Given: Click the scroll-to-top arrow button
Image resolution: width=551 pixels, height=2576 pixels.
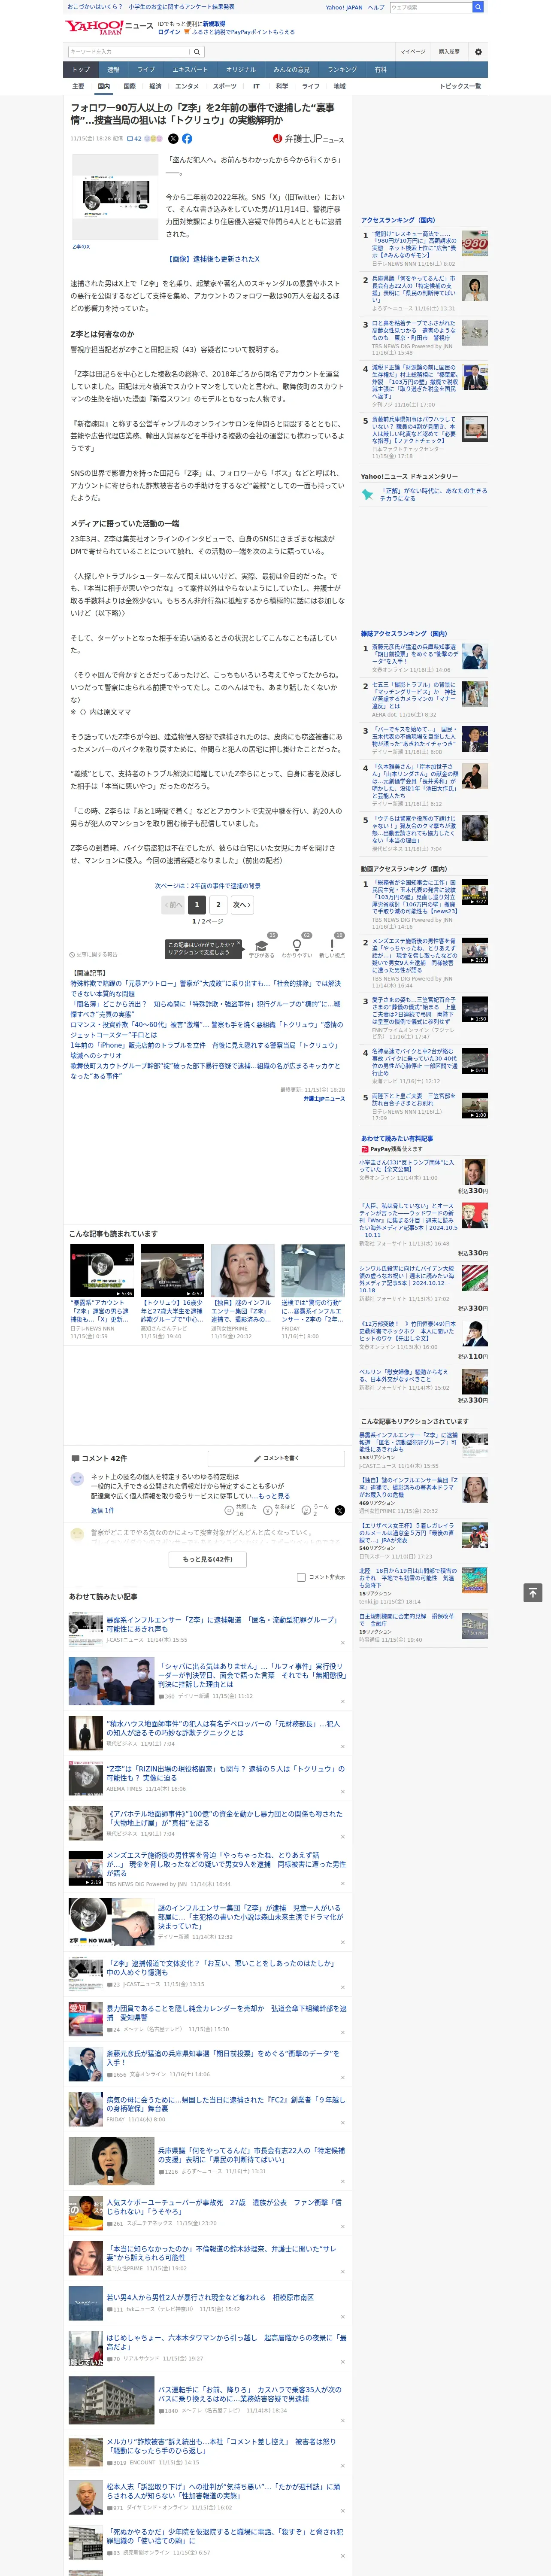Looking at the screenshot, I should (533, 1593).
